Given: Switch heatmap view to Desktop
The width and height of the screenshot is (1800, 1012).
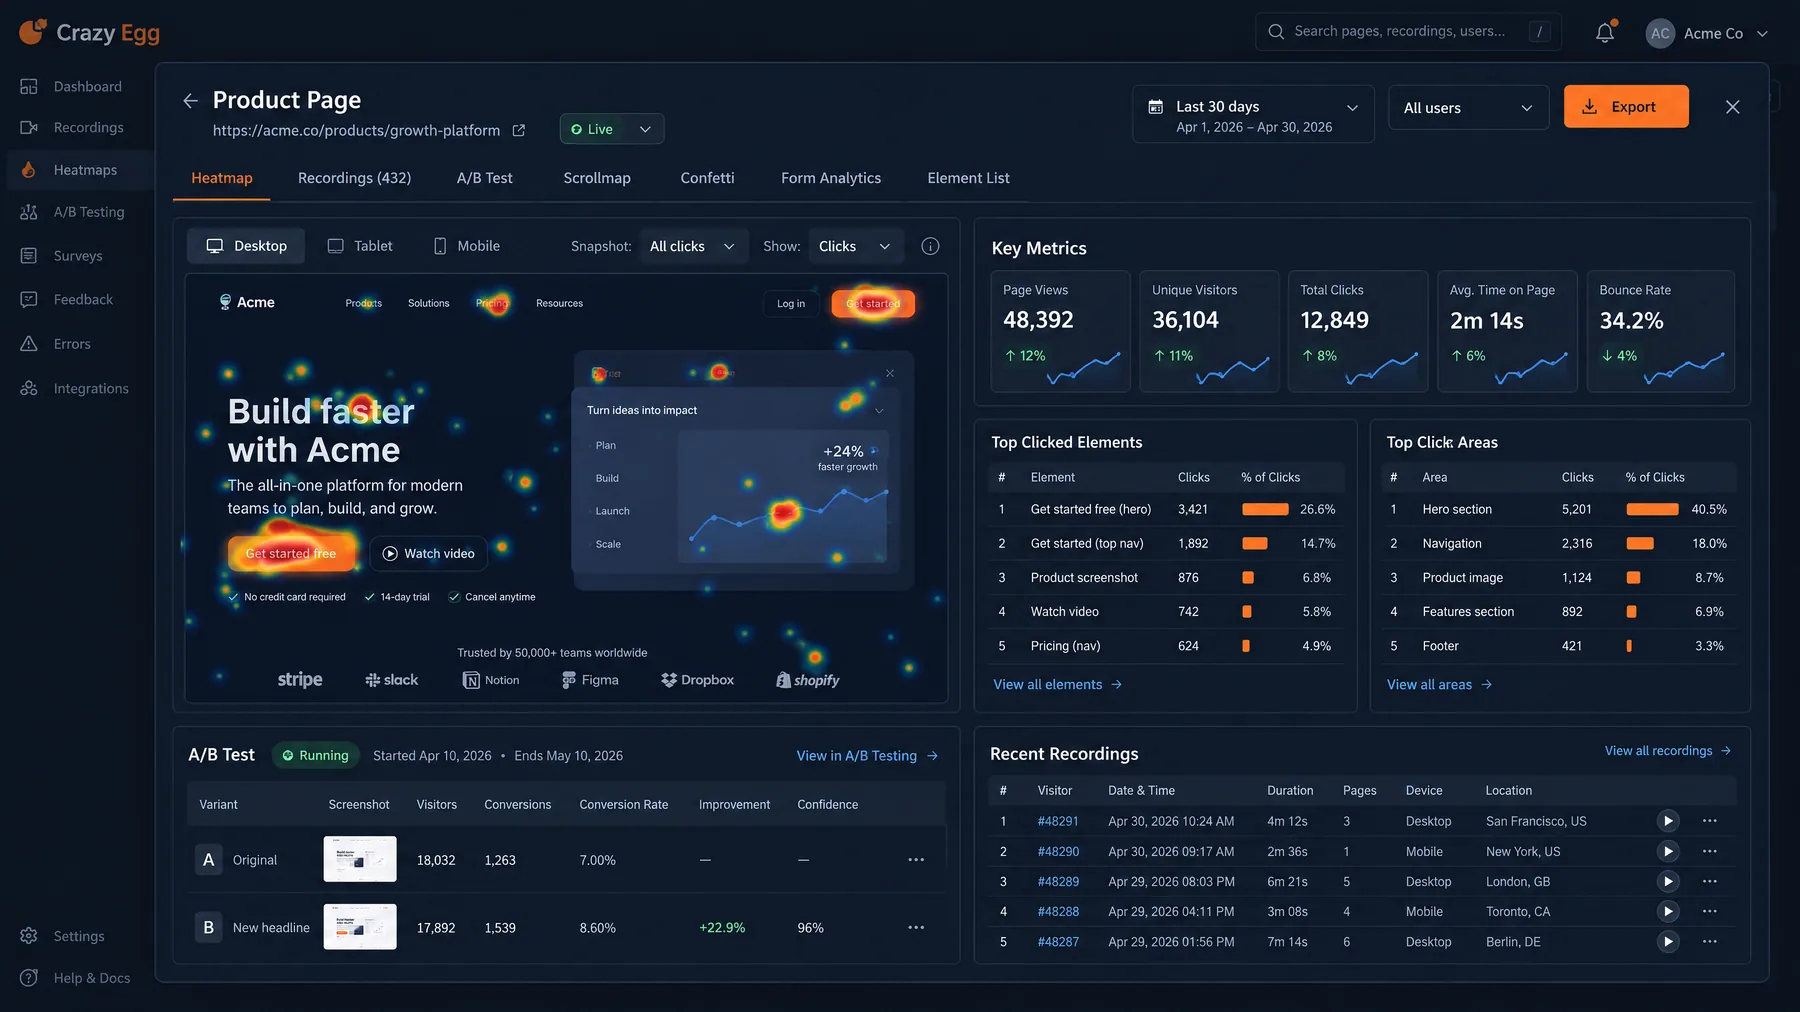Looking at the screenshot, I should point(246,246).
